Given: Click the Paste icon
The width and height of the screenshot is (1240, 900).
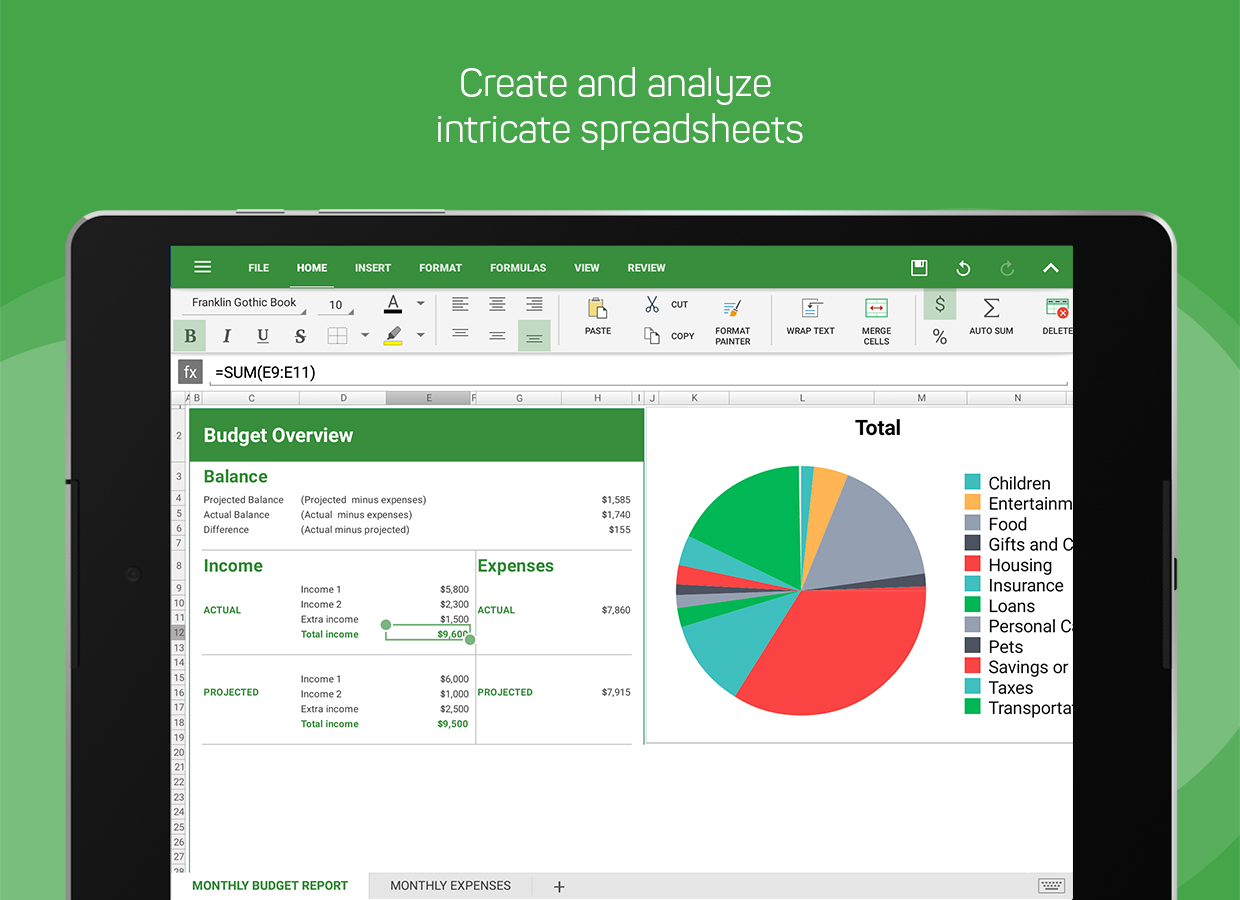Looking at the screenshot, I should (x=598, y=316).
